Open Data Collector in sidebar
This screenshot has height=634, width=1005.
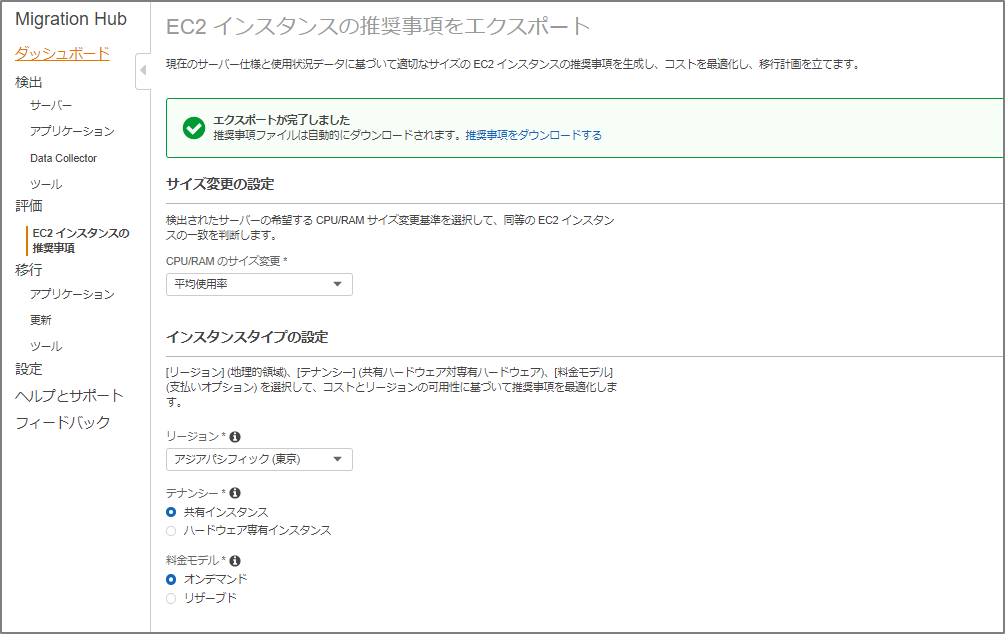63,158
